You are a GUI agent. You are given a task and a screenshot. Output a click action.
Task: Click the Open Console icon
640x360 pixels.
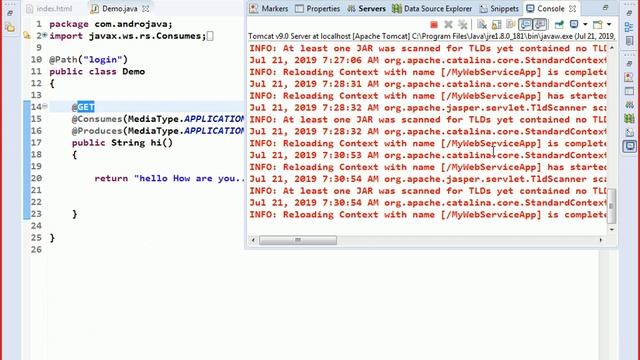(x=598, y=24)
